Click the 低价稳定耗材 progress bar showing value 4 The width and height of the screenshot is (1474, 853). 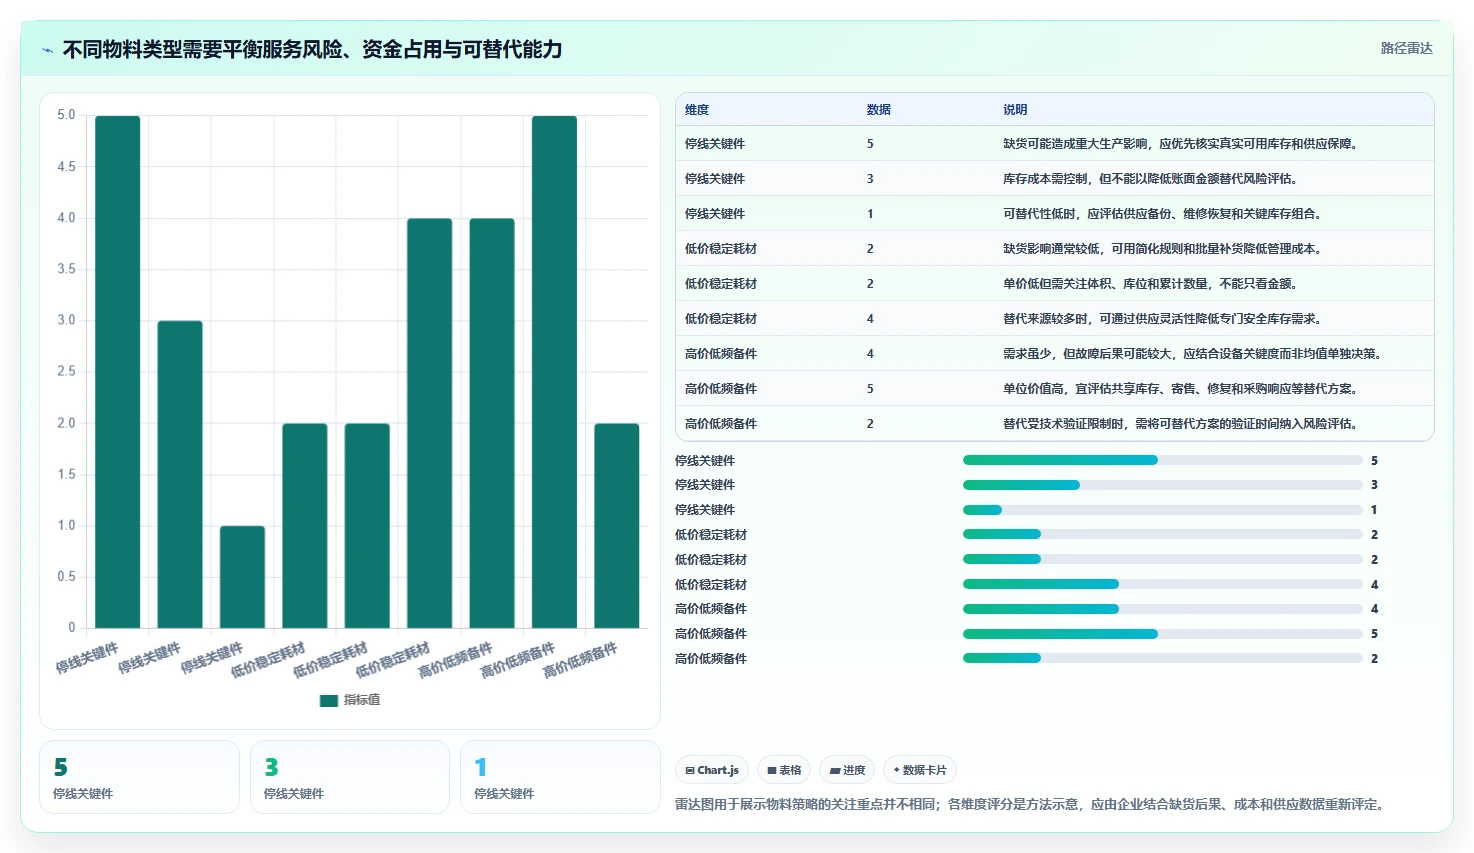point(1162,584)
